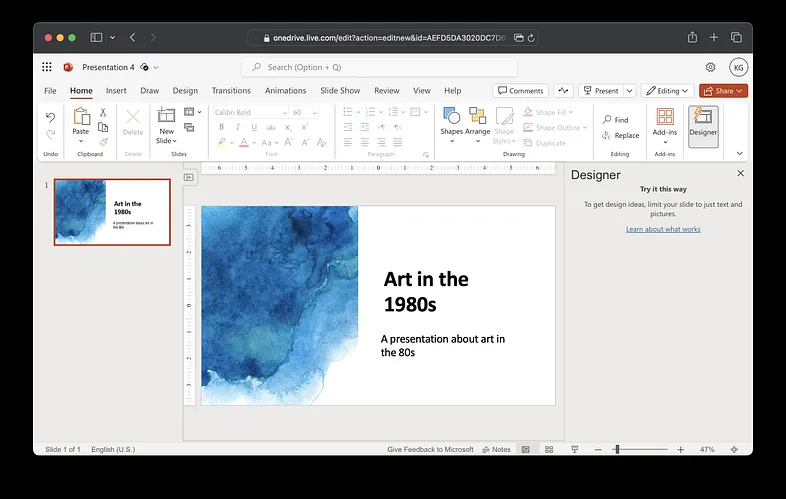Toggle Normal view in the status bar
The image size is (786, 499).
click(525, 450)
